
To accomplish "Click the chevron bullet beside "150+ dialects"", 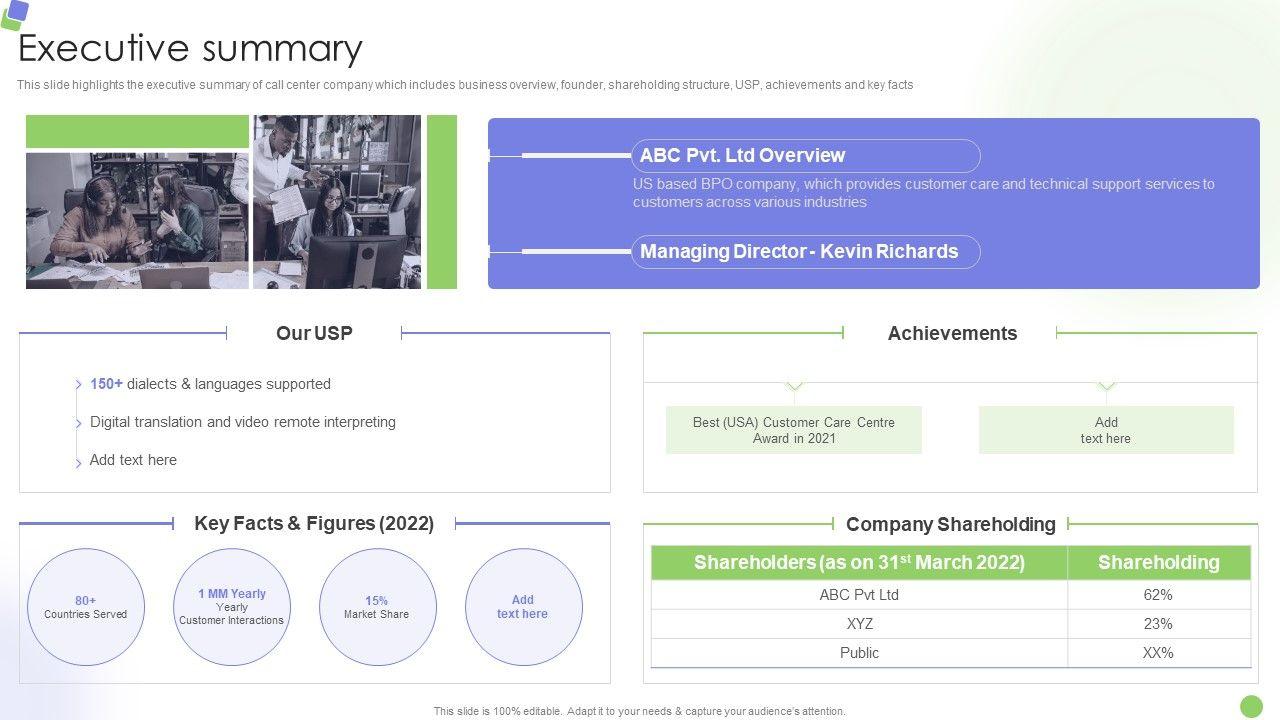I will [78, 385].
